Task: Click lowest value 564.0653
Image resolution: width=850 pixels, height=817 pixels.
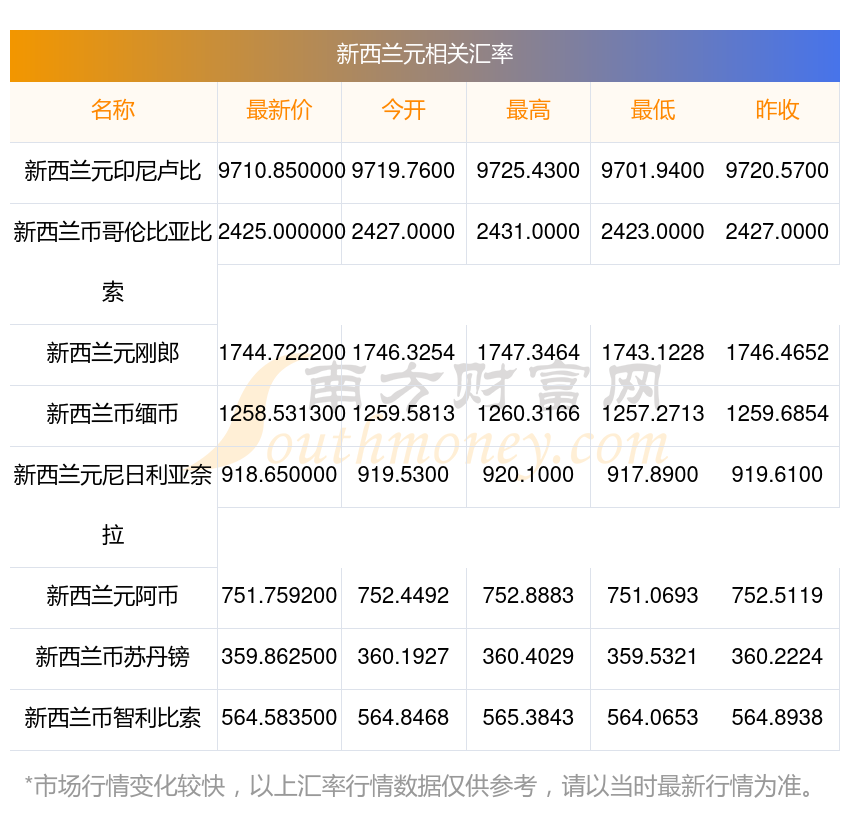Action: point(653,718)
